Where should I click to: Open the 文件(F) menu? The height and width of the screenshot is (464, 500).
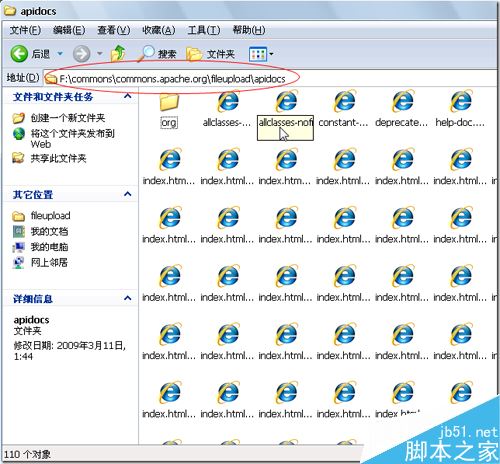25,30
